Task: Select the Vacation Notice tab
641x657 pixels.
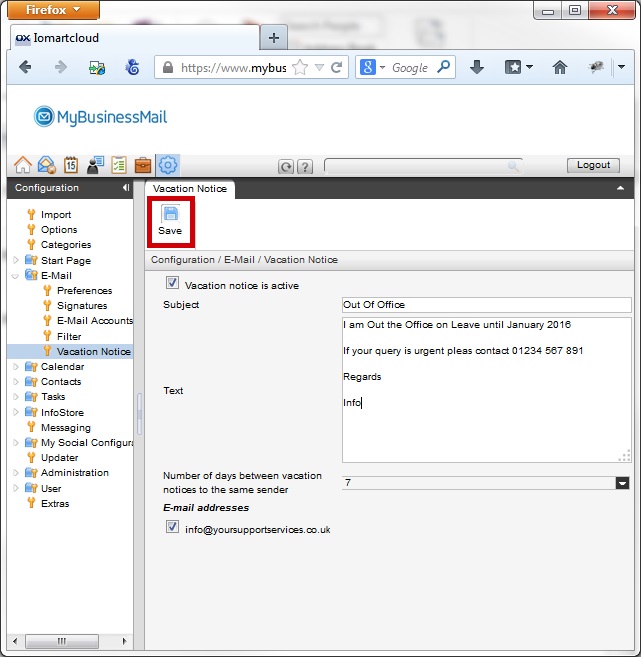Action: pyautogui.click(x=190, y=188)
